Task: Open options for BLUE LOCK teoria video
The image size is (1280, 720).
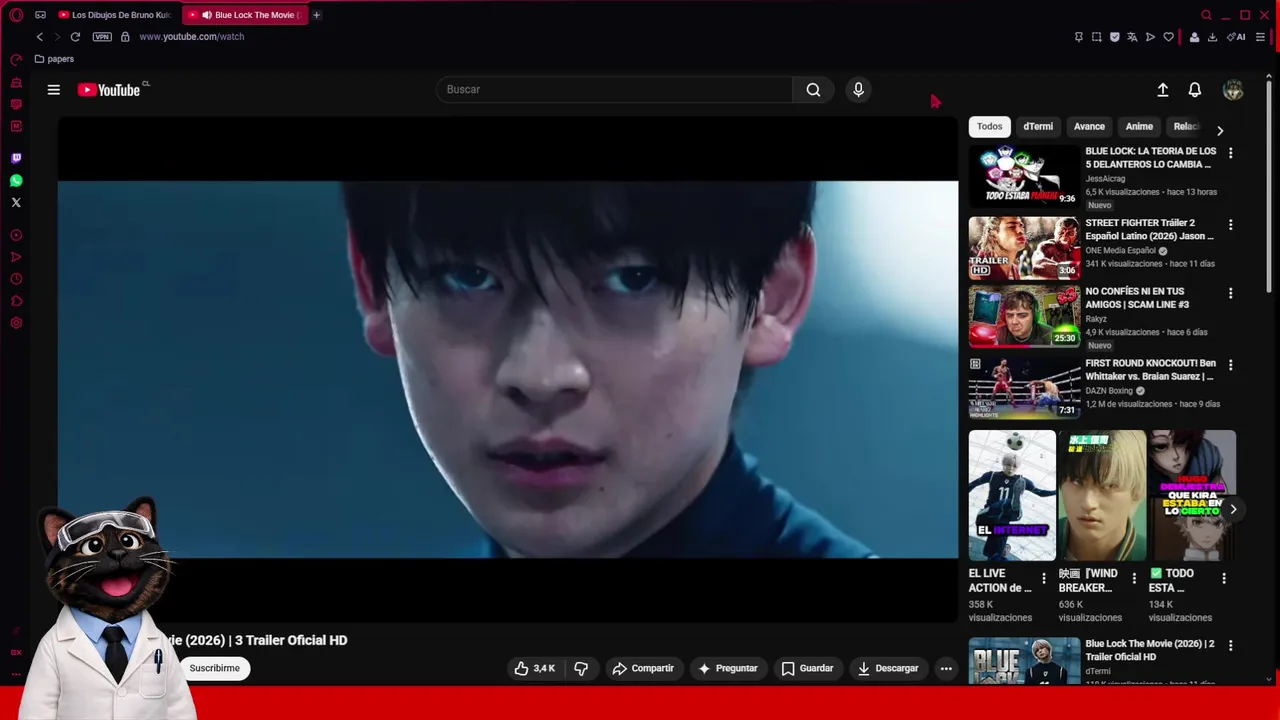Action: [1231, 153]
